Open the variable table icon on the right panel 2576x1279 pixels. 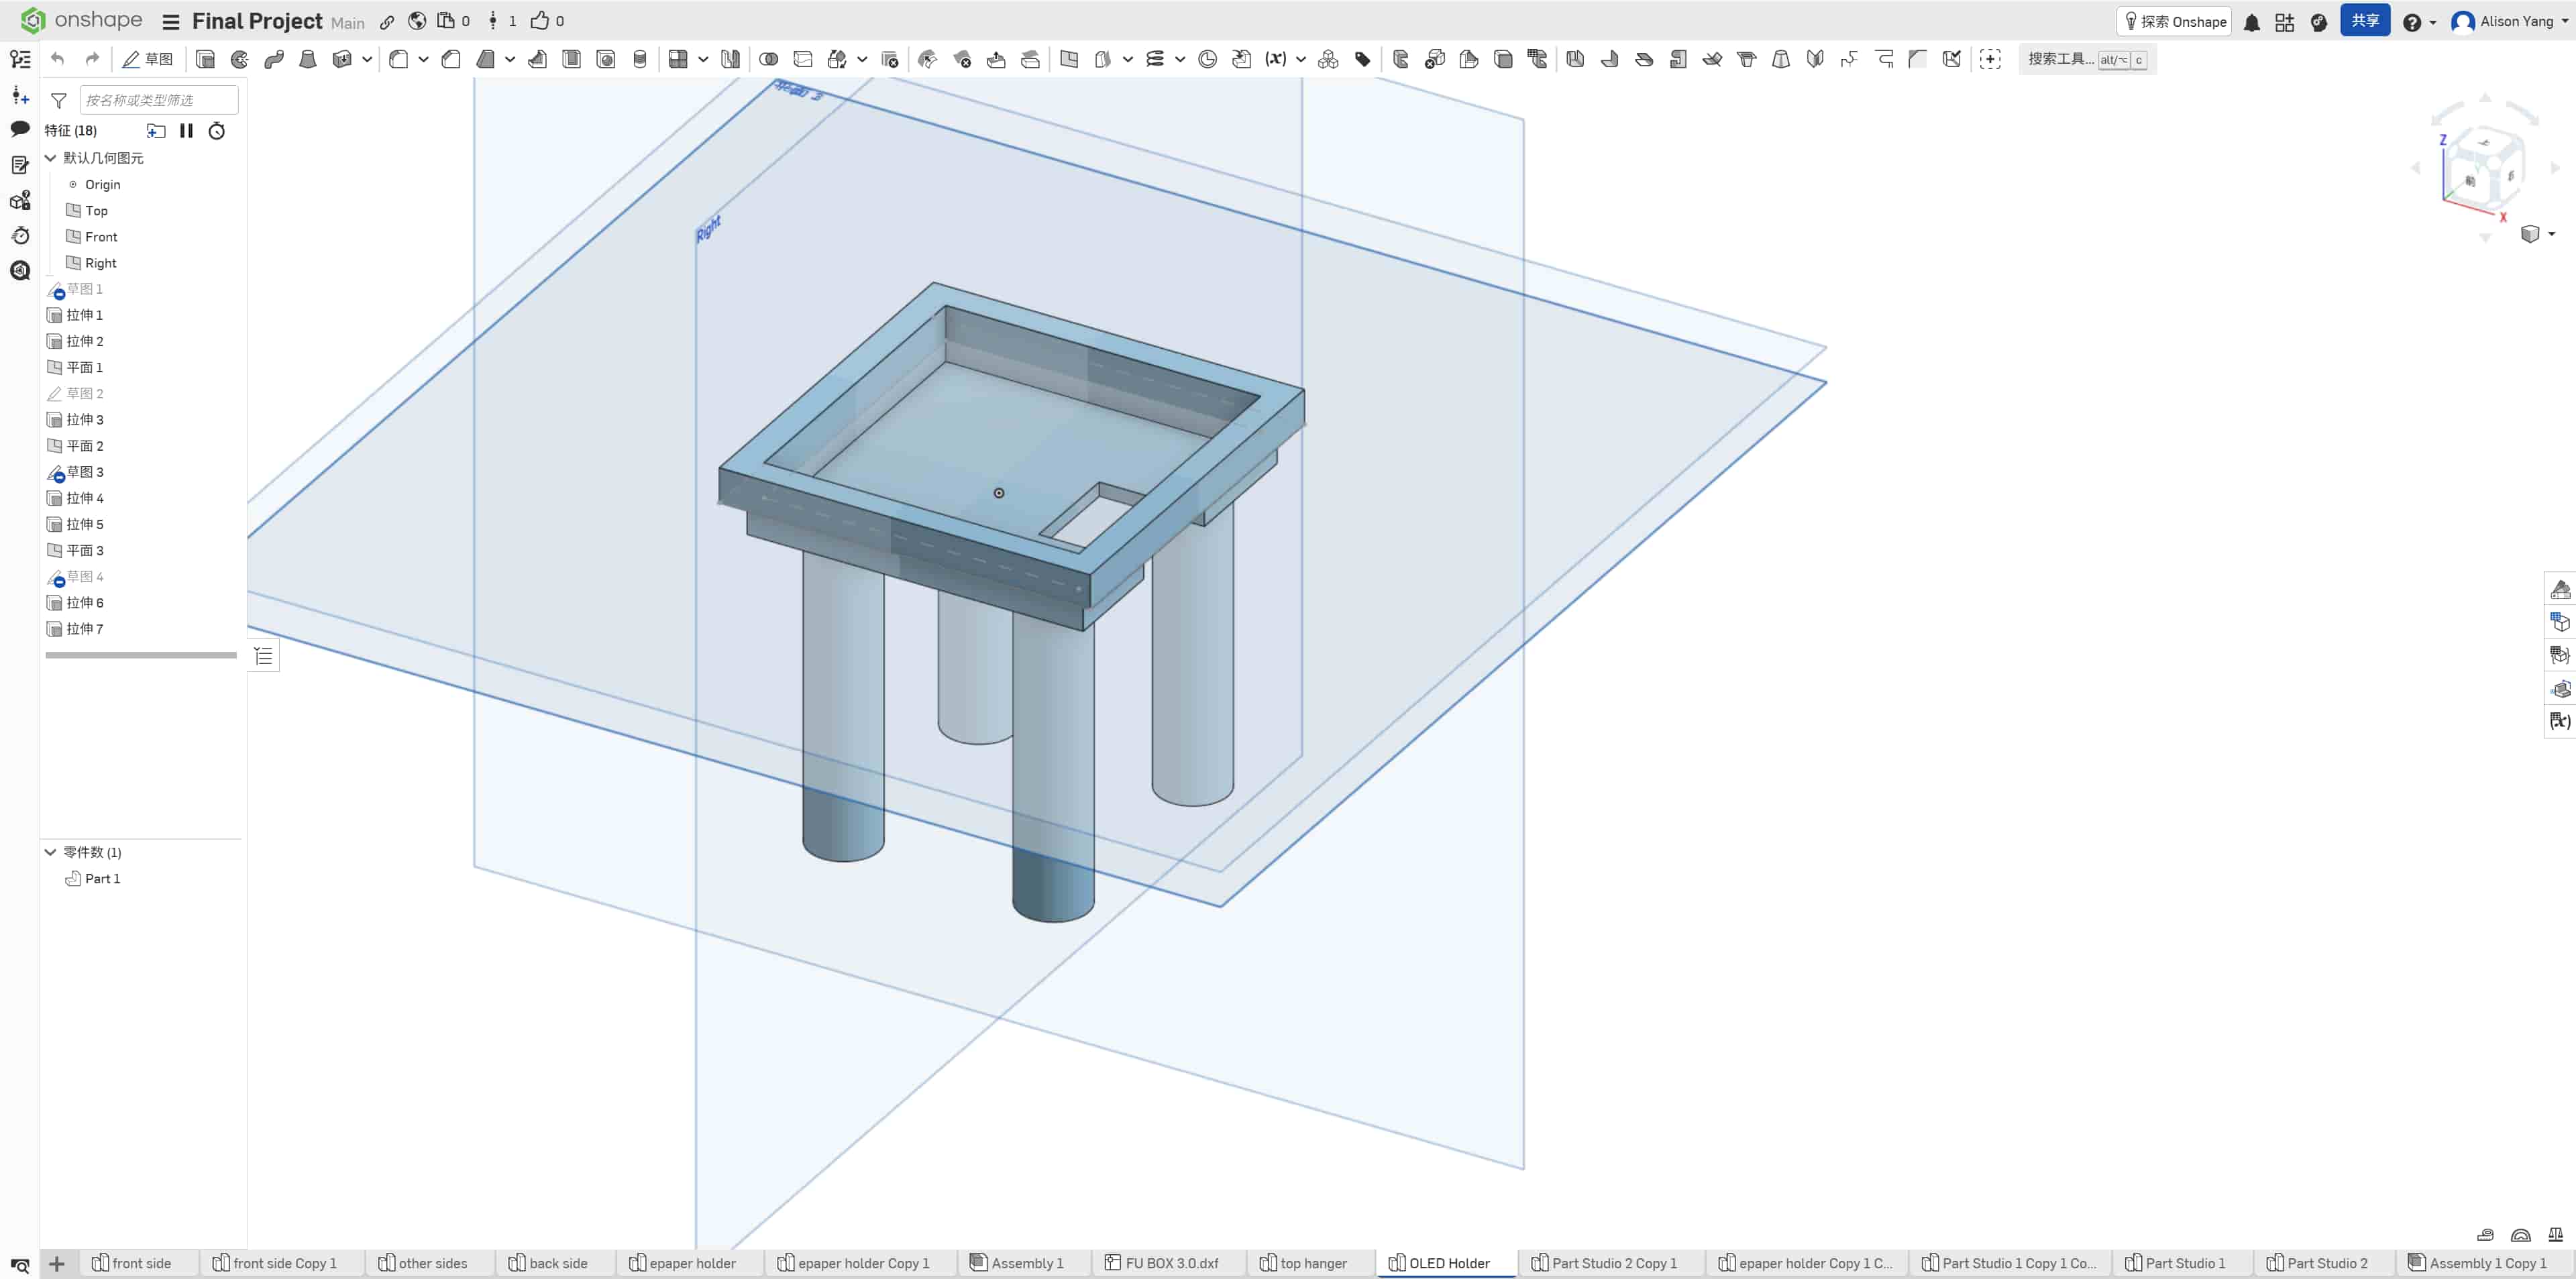[x=2559, y=720]
